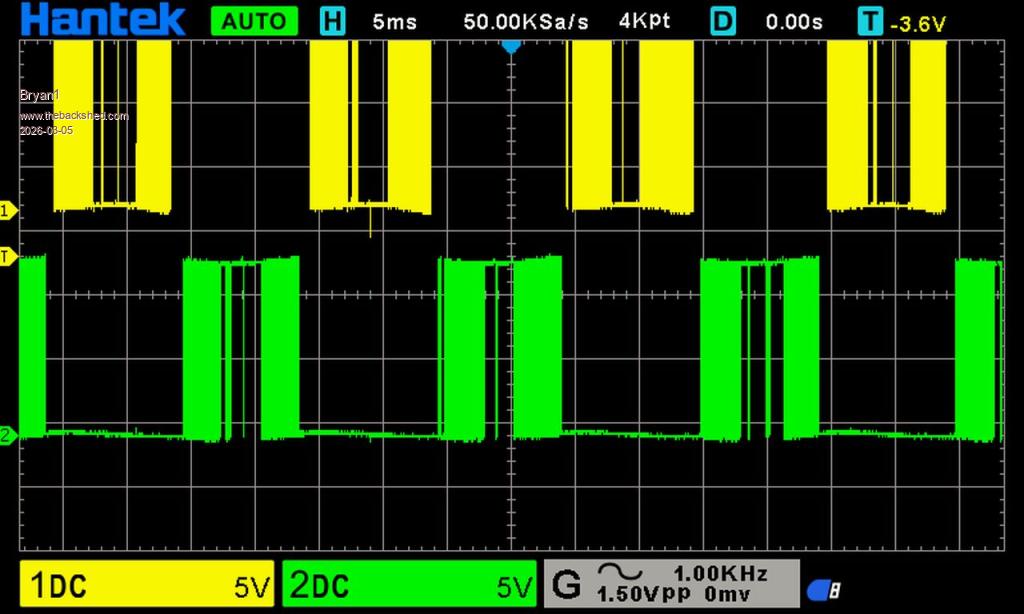Viewport: 1024px width, 614px height.
Task: Click the -3.6V trigger level value
Action: [917, 23]
